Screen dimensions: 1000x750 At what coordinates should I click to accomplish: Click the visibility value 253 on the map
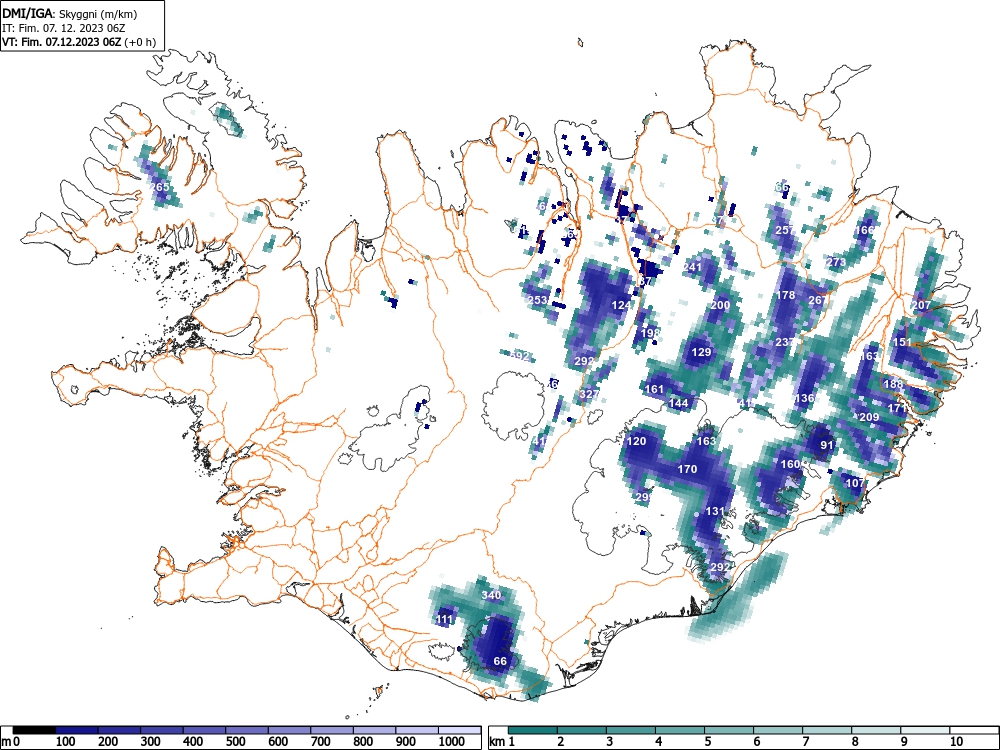(x=538, y=300)
